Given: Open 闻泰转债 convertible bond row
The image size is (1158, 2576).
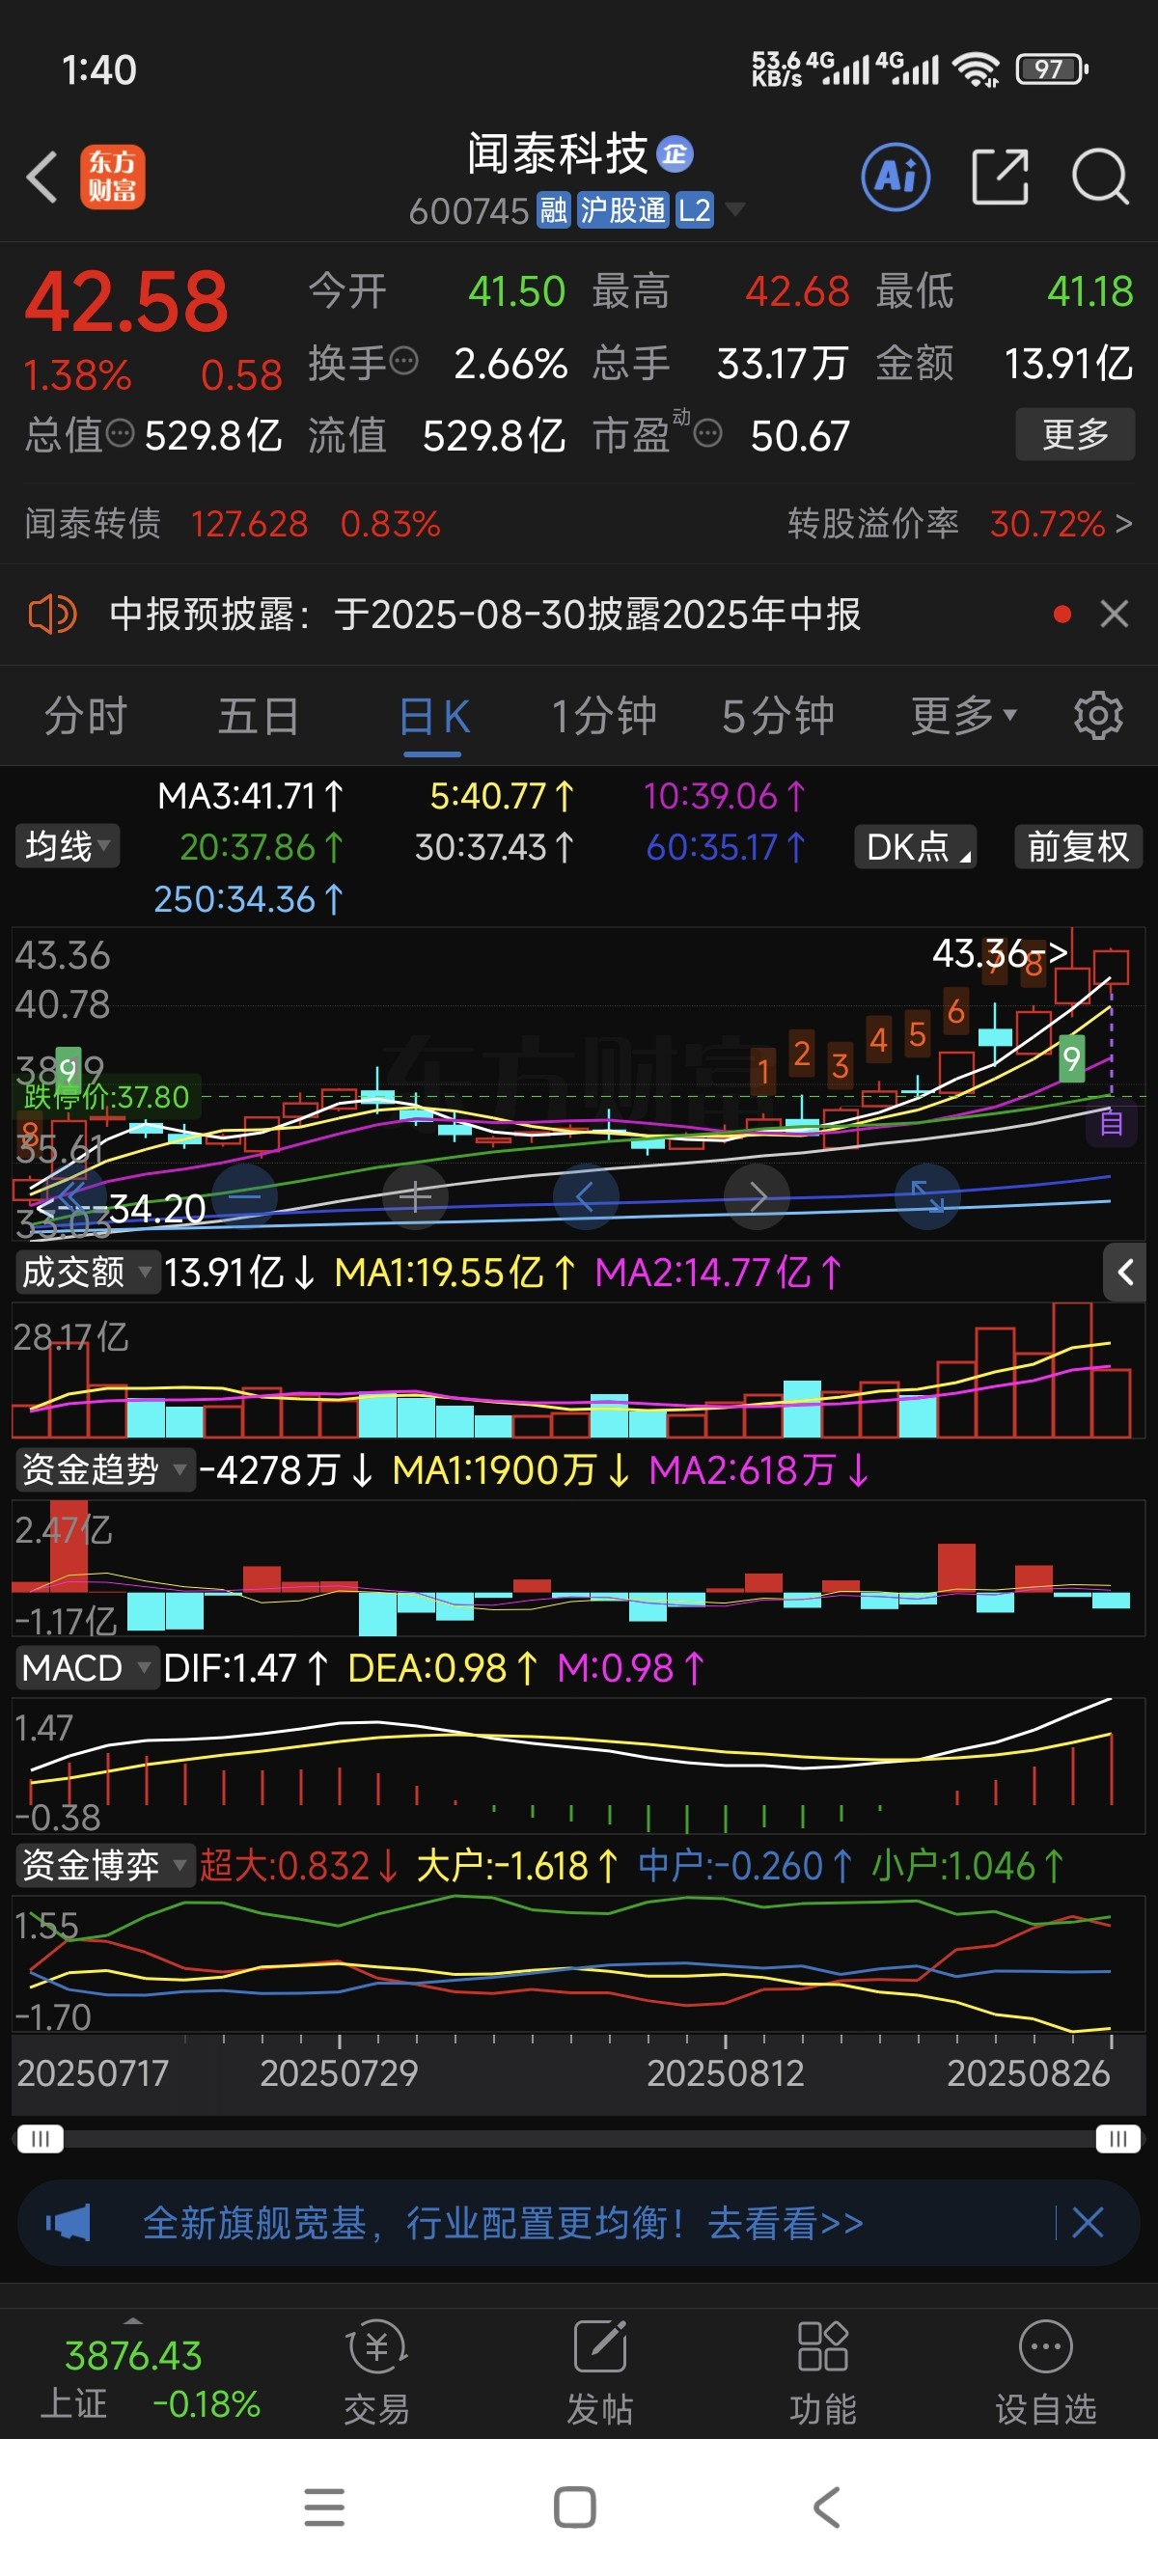Looking at the screenshot, I should 232,523.
